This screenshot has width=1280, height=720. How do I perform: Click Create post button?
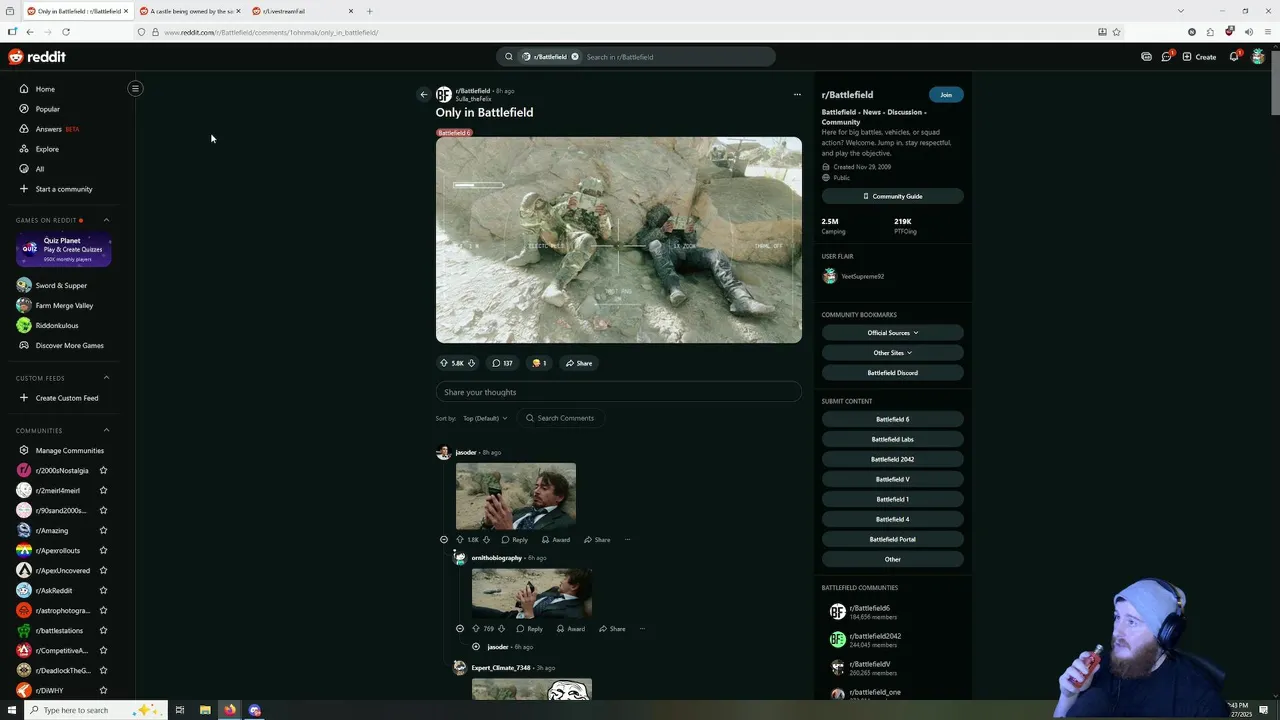click(1199, 57)
